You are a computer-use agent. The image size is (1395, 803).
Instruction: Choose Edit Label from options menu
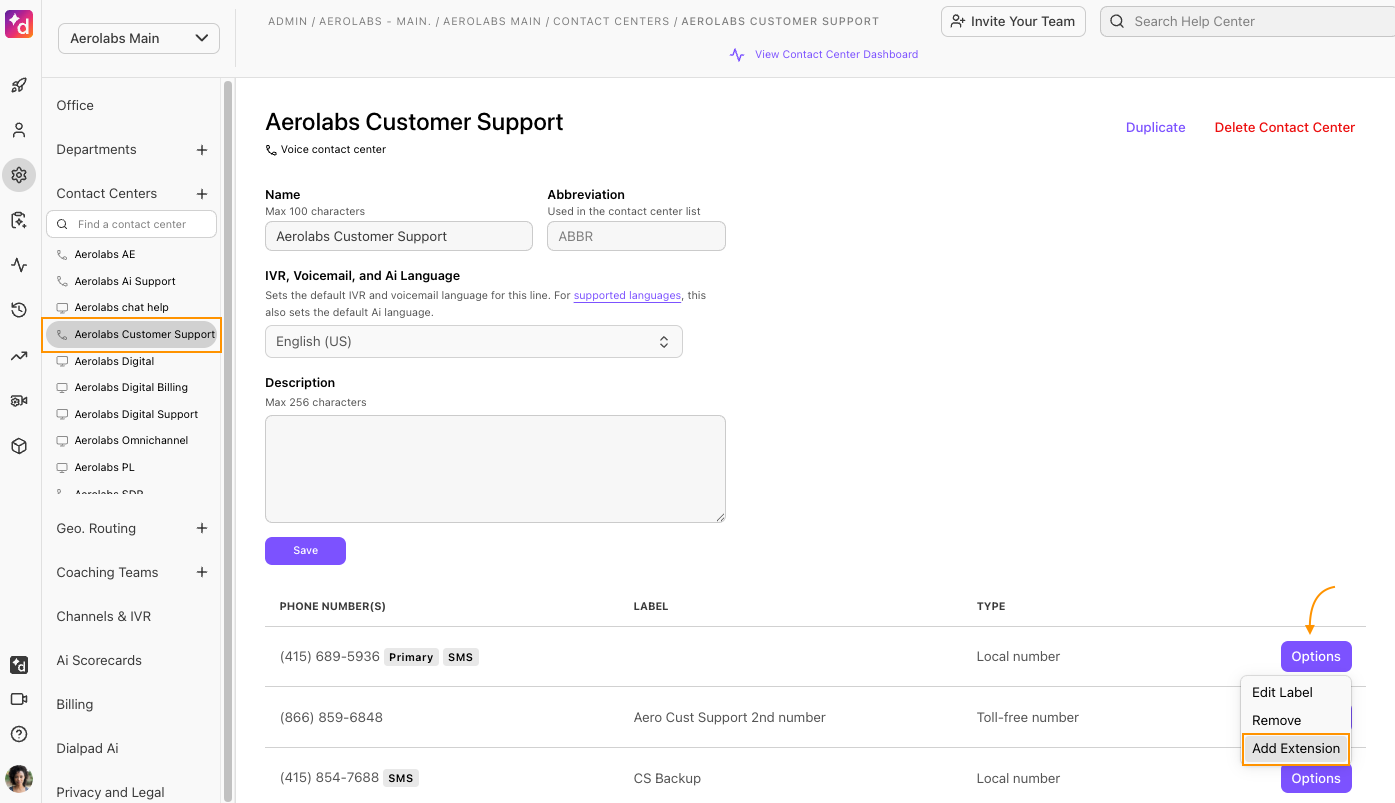pos(1282,692)
